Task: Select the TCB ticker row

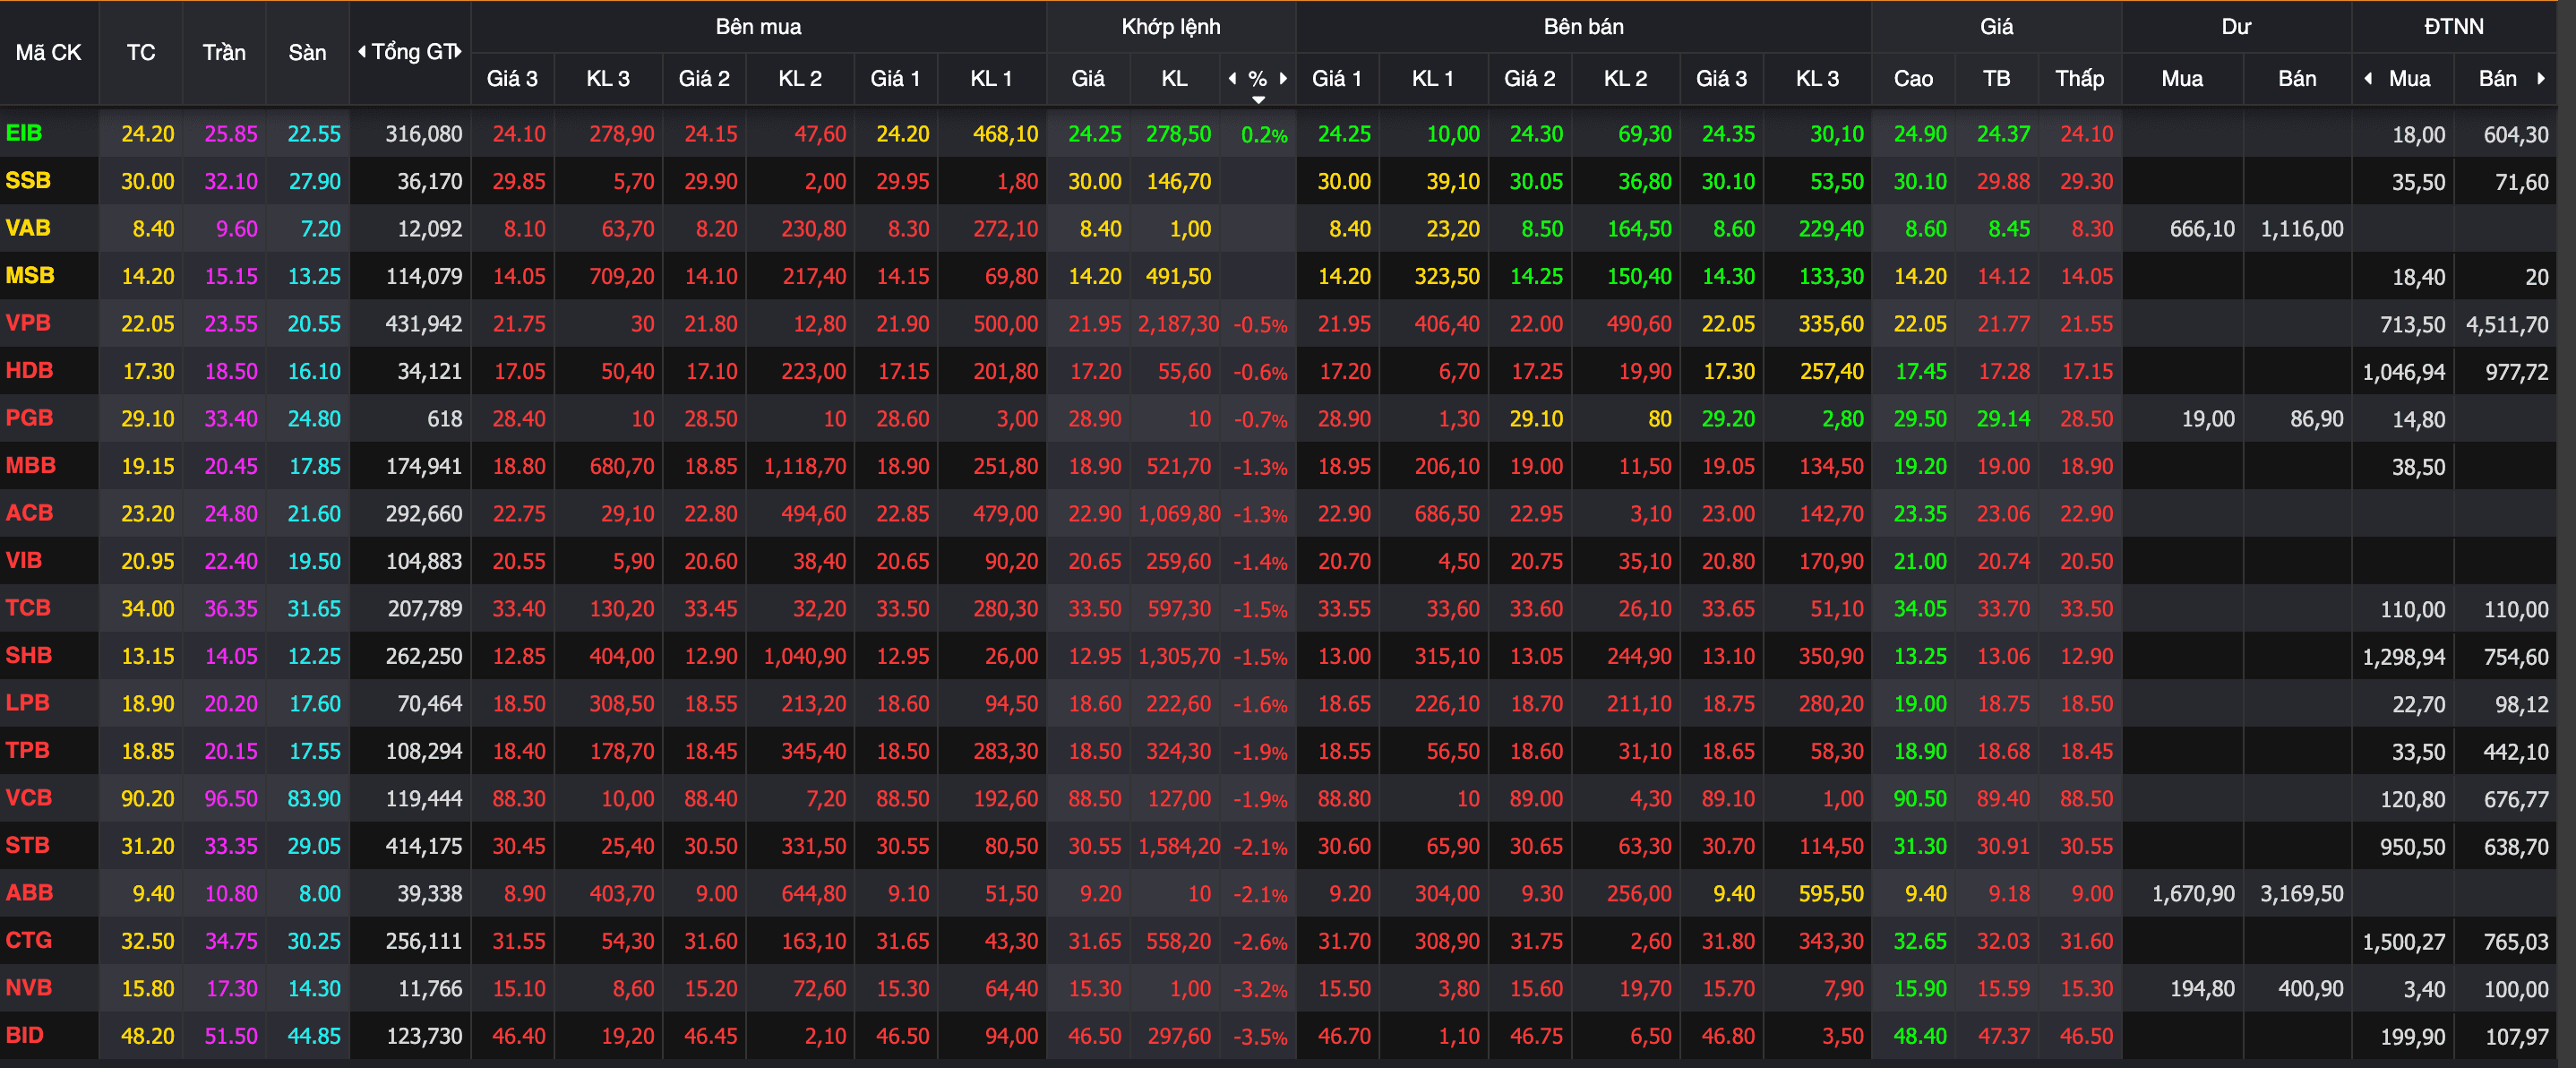Action: [x=1278, y=608]
